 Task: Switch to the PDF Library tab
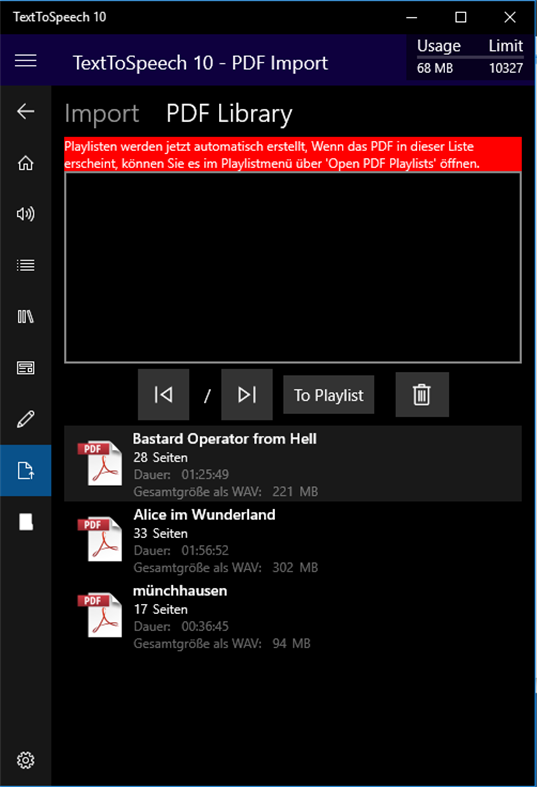click(229, 114)
